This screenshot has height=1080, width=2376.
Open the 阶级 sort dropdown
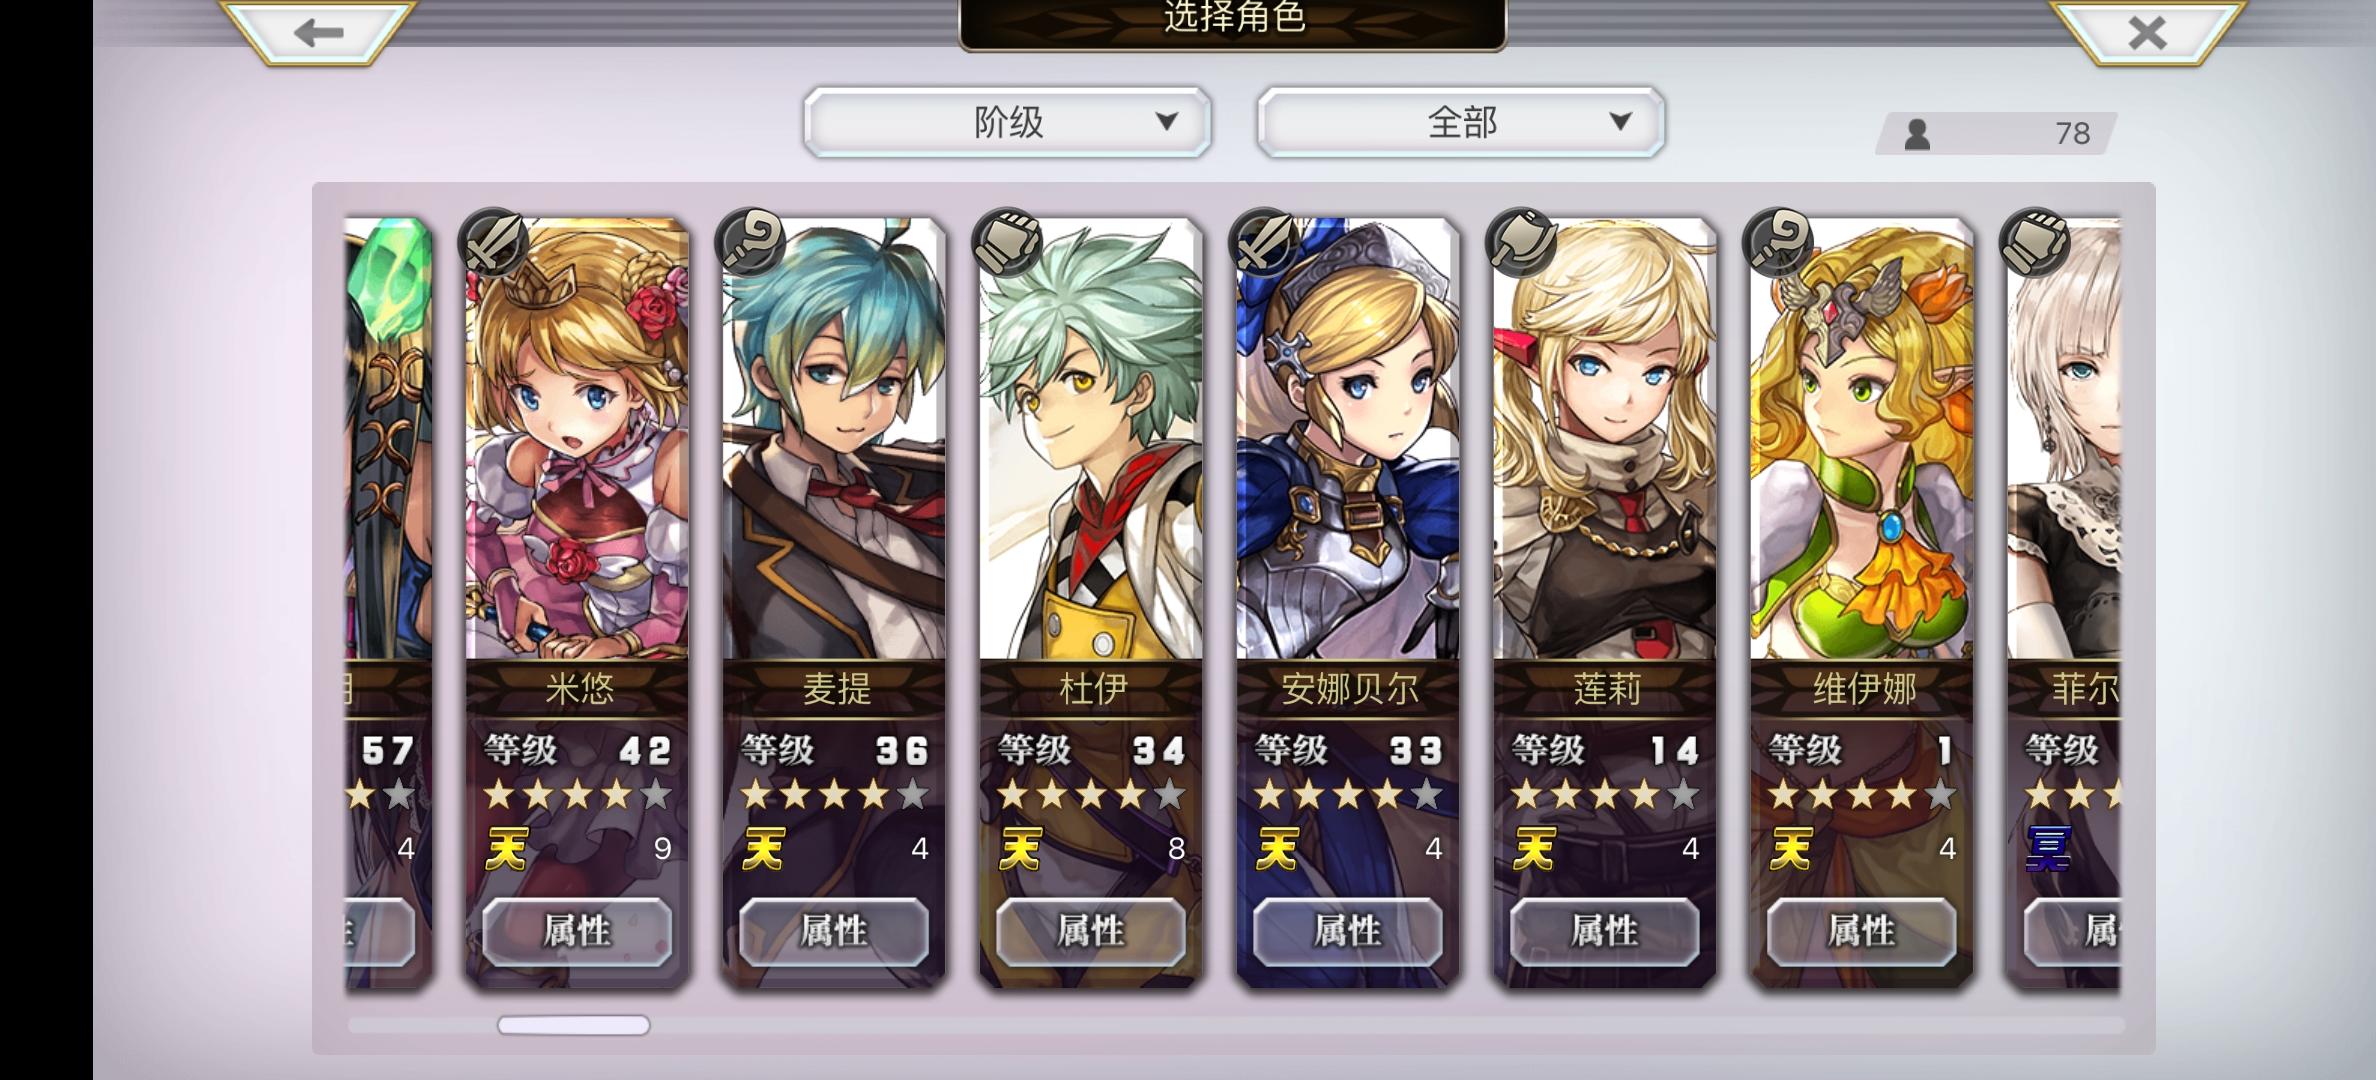point(1007,122)
